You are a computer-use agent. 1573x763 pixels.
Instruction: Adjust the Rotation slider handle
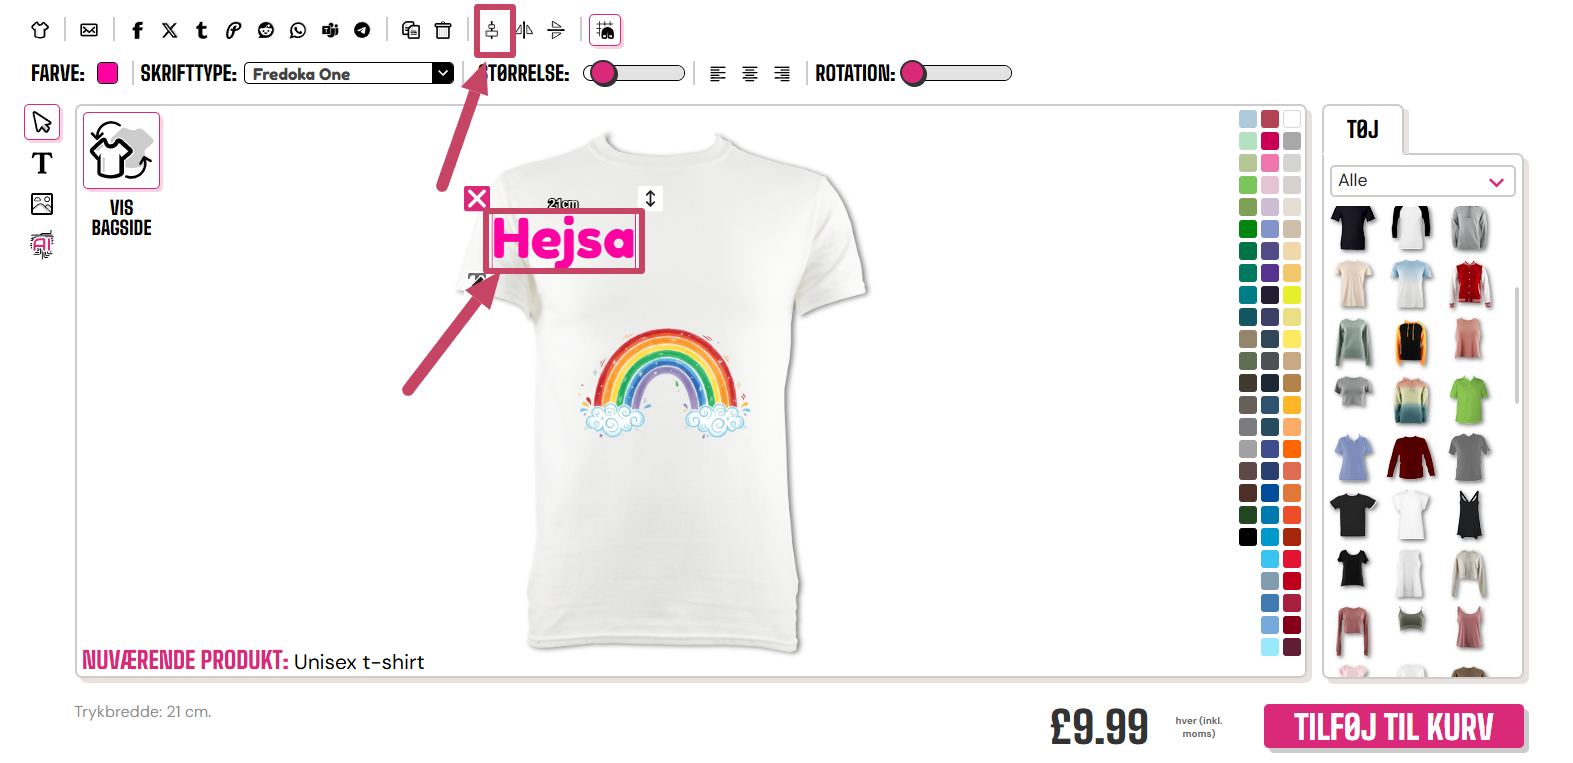pyautogui.click(x=913, y=73)
